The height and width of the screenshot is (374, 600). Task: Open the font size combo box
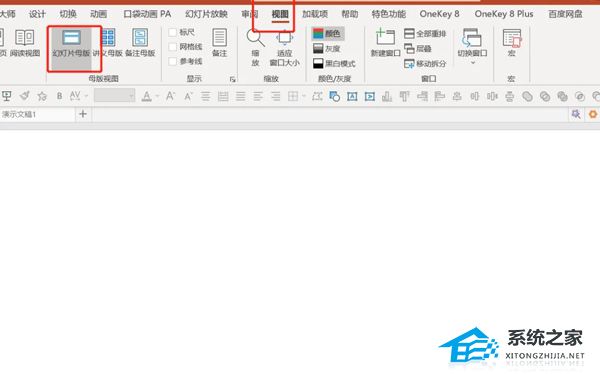coord(114,96)
